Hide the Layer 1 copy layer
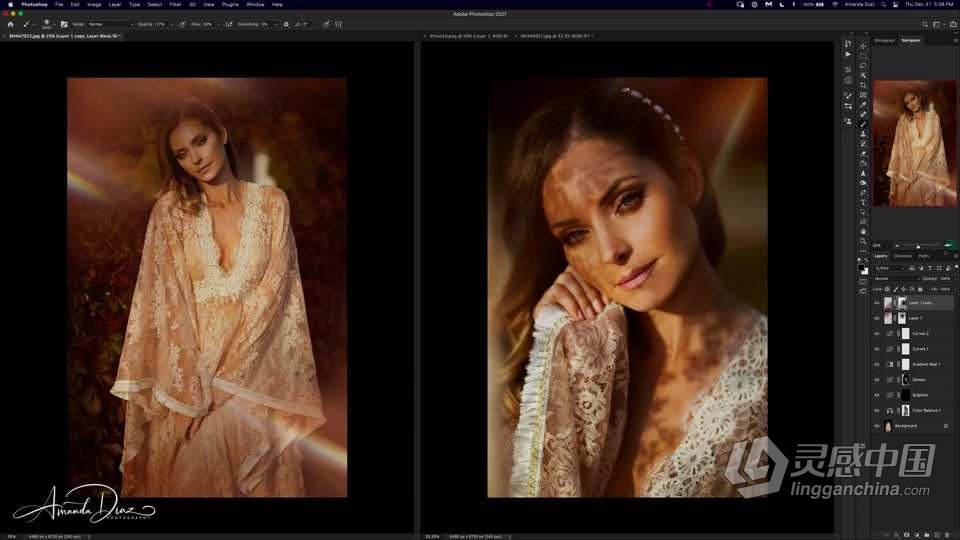Screen dimensions: 960x540 coord(877,302)
